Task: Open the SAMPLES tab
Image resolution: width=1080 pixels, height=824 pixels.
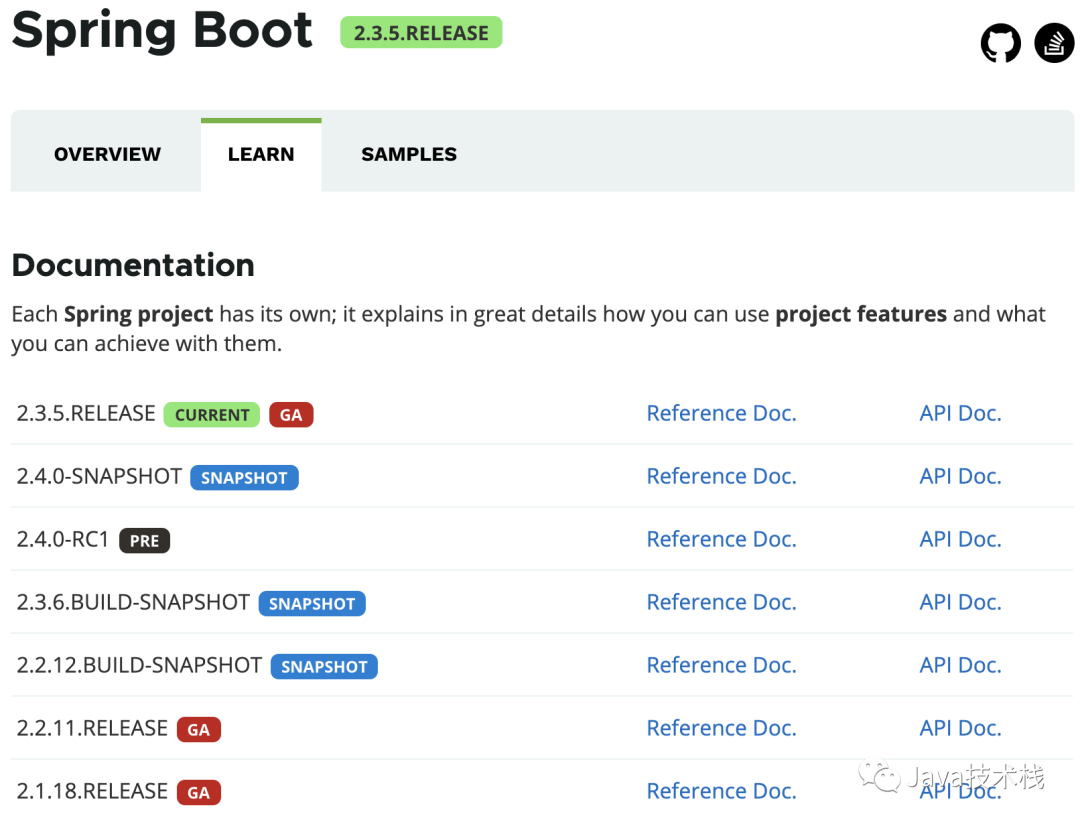Action: click(x=409, y=154)
